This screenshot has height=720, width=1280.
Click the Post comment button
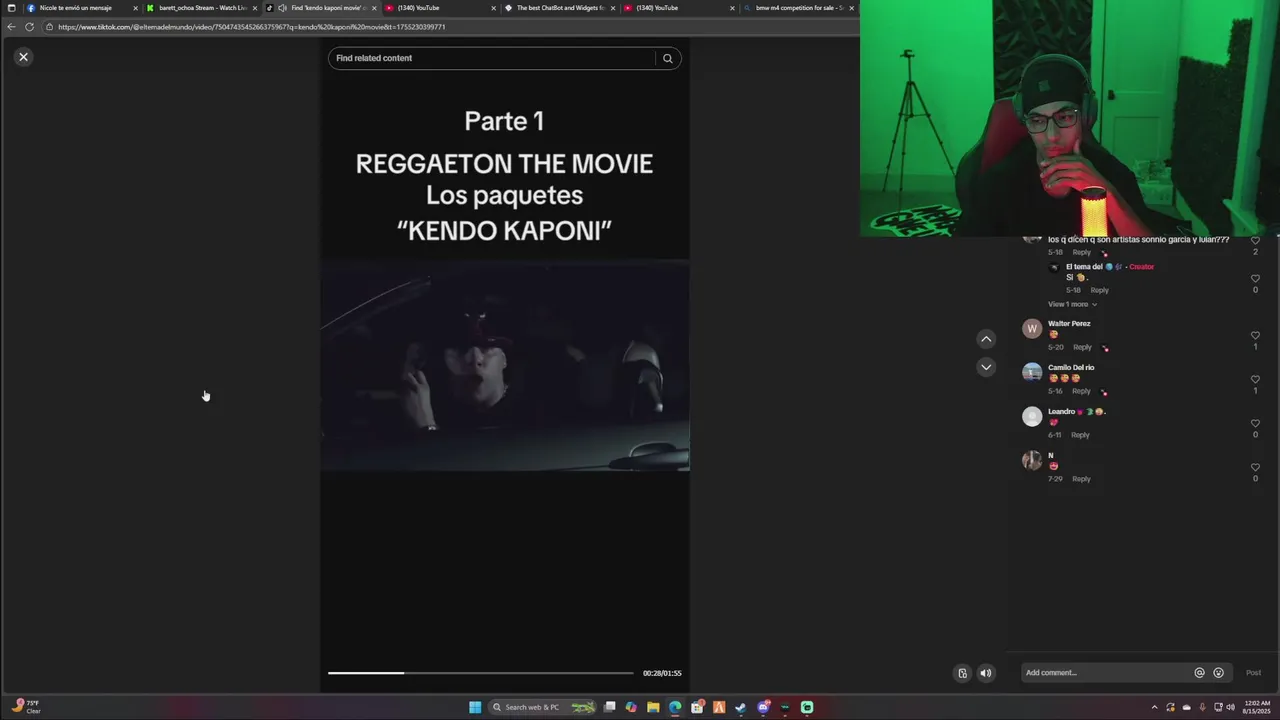pos(1253,673)
